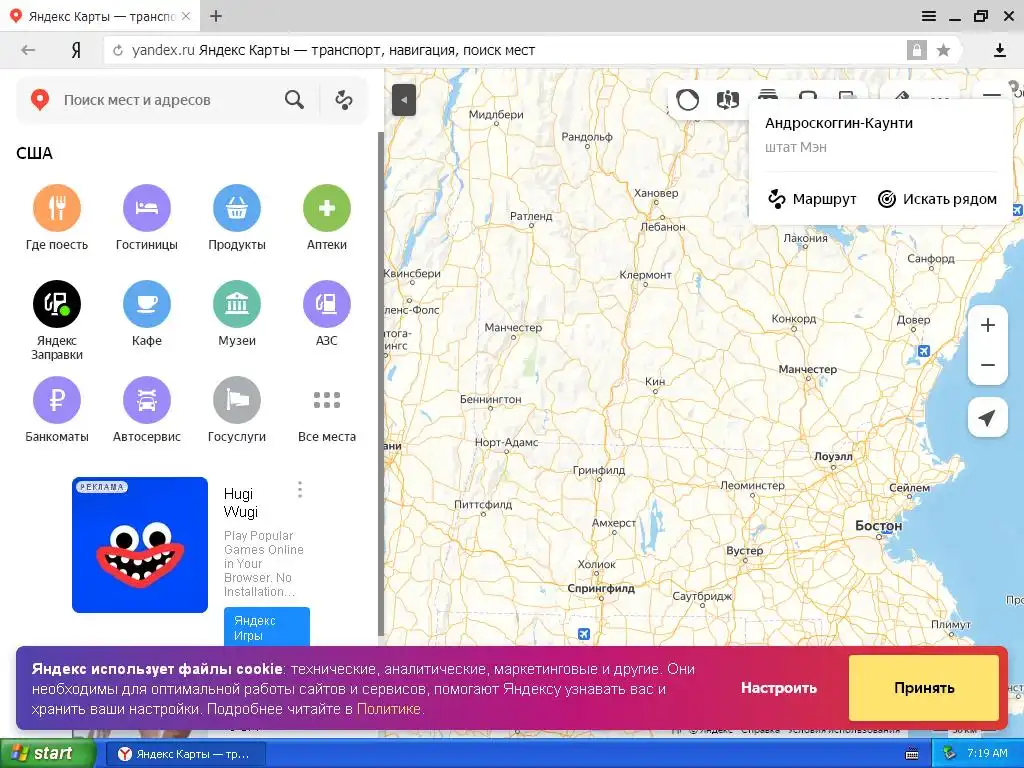This screenshot has height=768, width=1024.
Task: Zoom out on the map
Action: (988, 365)
